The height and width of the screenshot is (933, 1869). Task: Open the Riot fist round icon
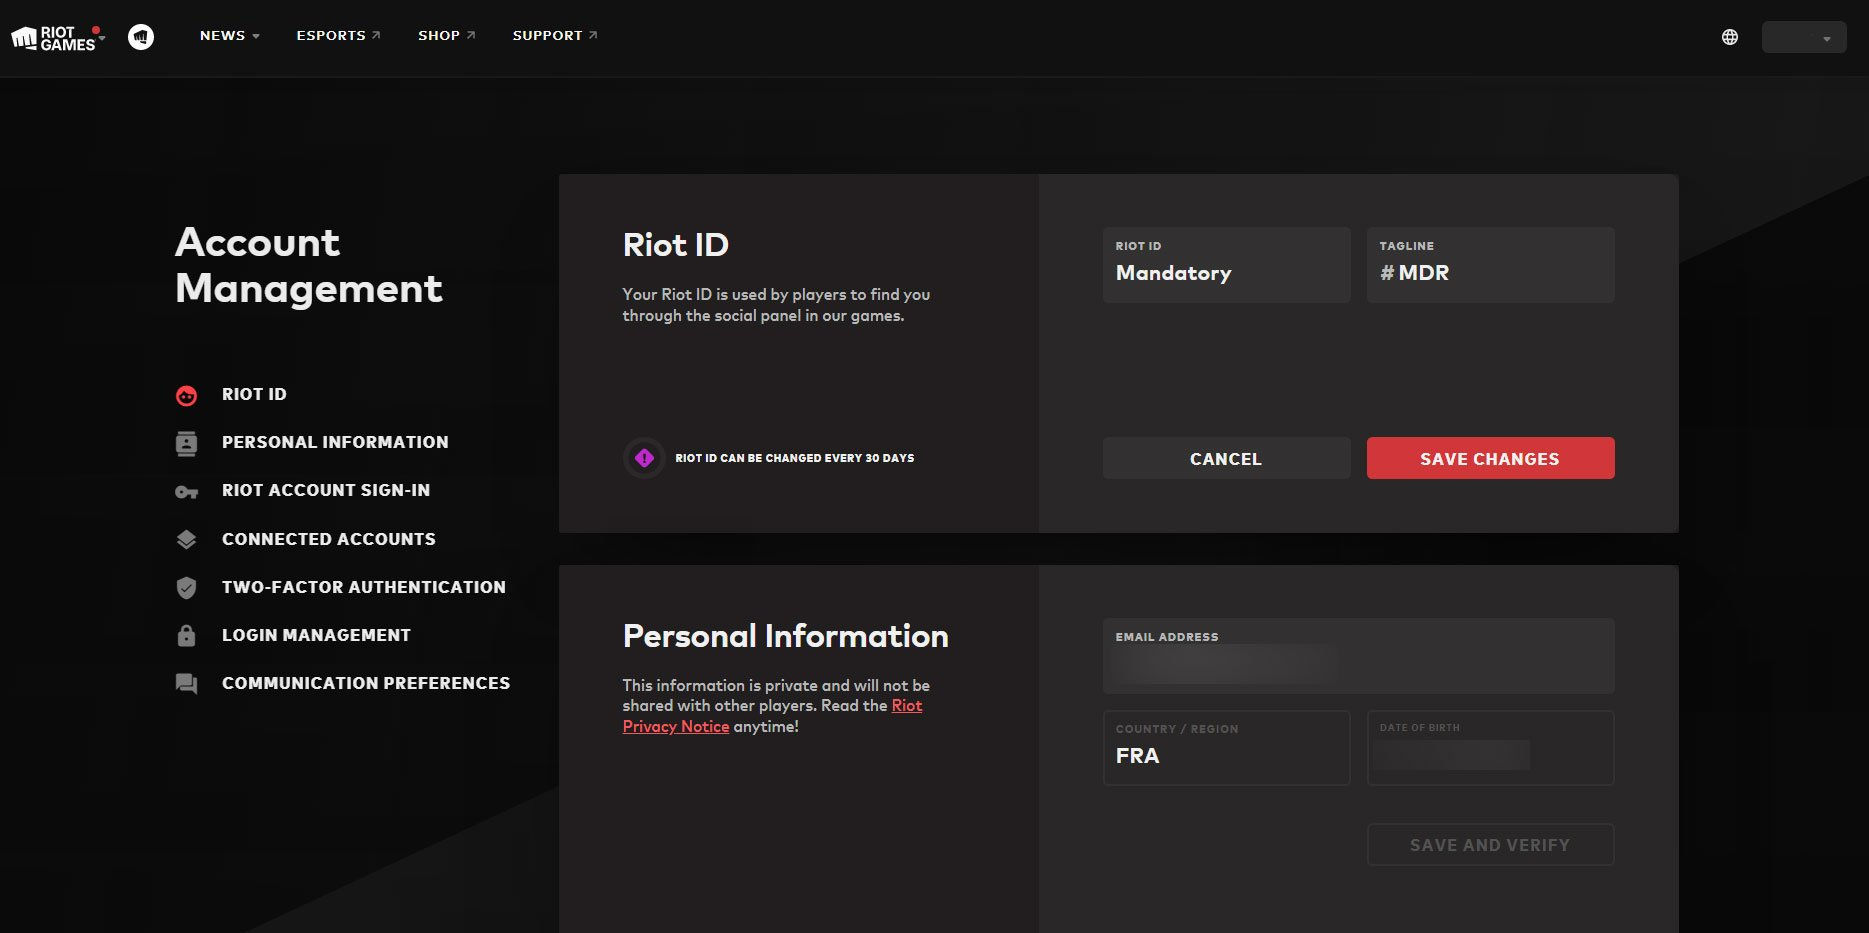pyautogui.click(x=141, y=37)
